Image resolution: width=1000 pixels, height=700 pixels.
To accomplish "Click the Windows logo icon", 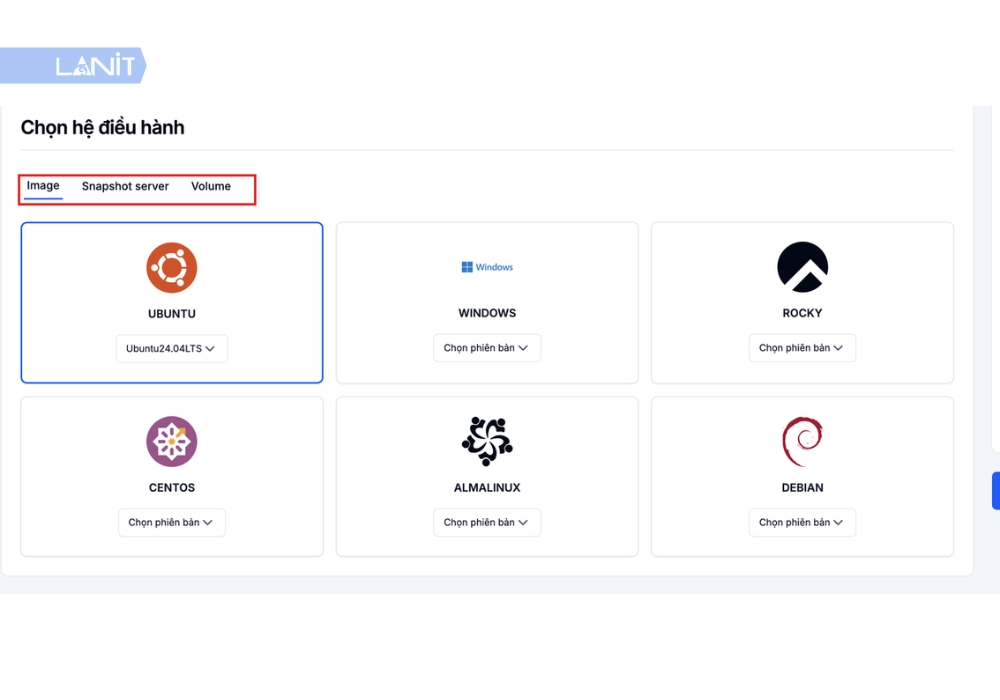I will (487, 267).
